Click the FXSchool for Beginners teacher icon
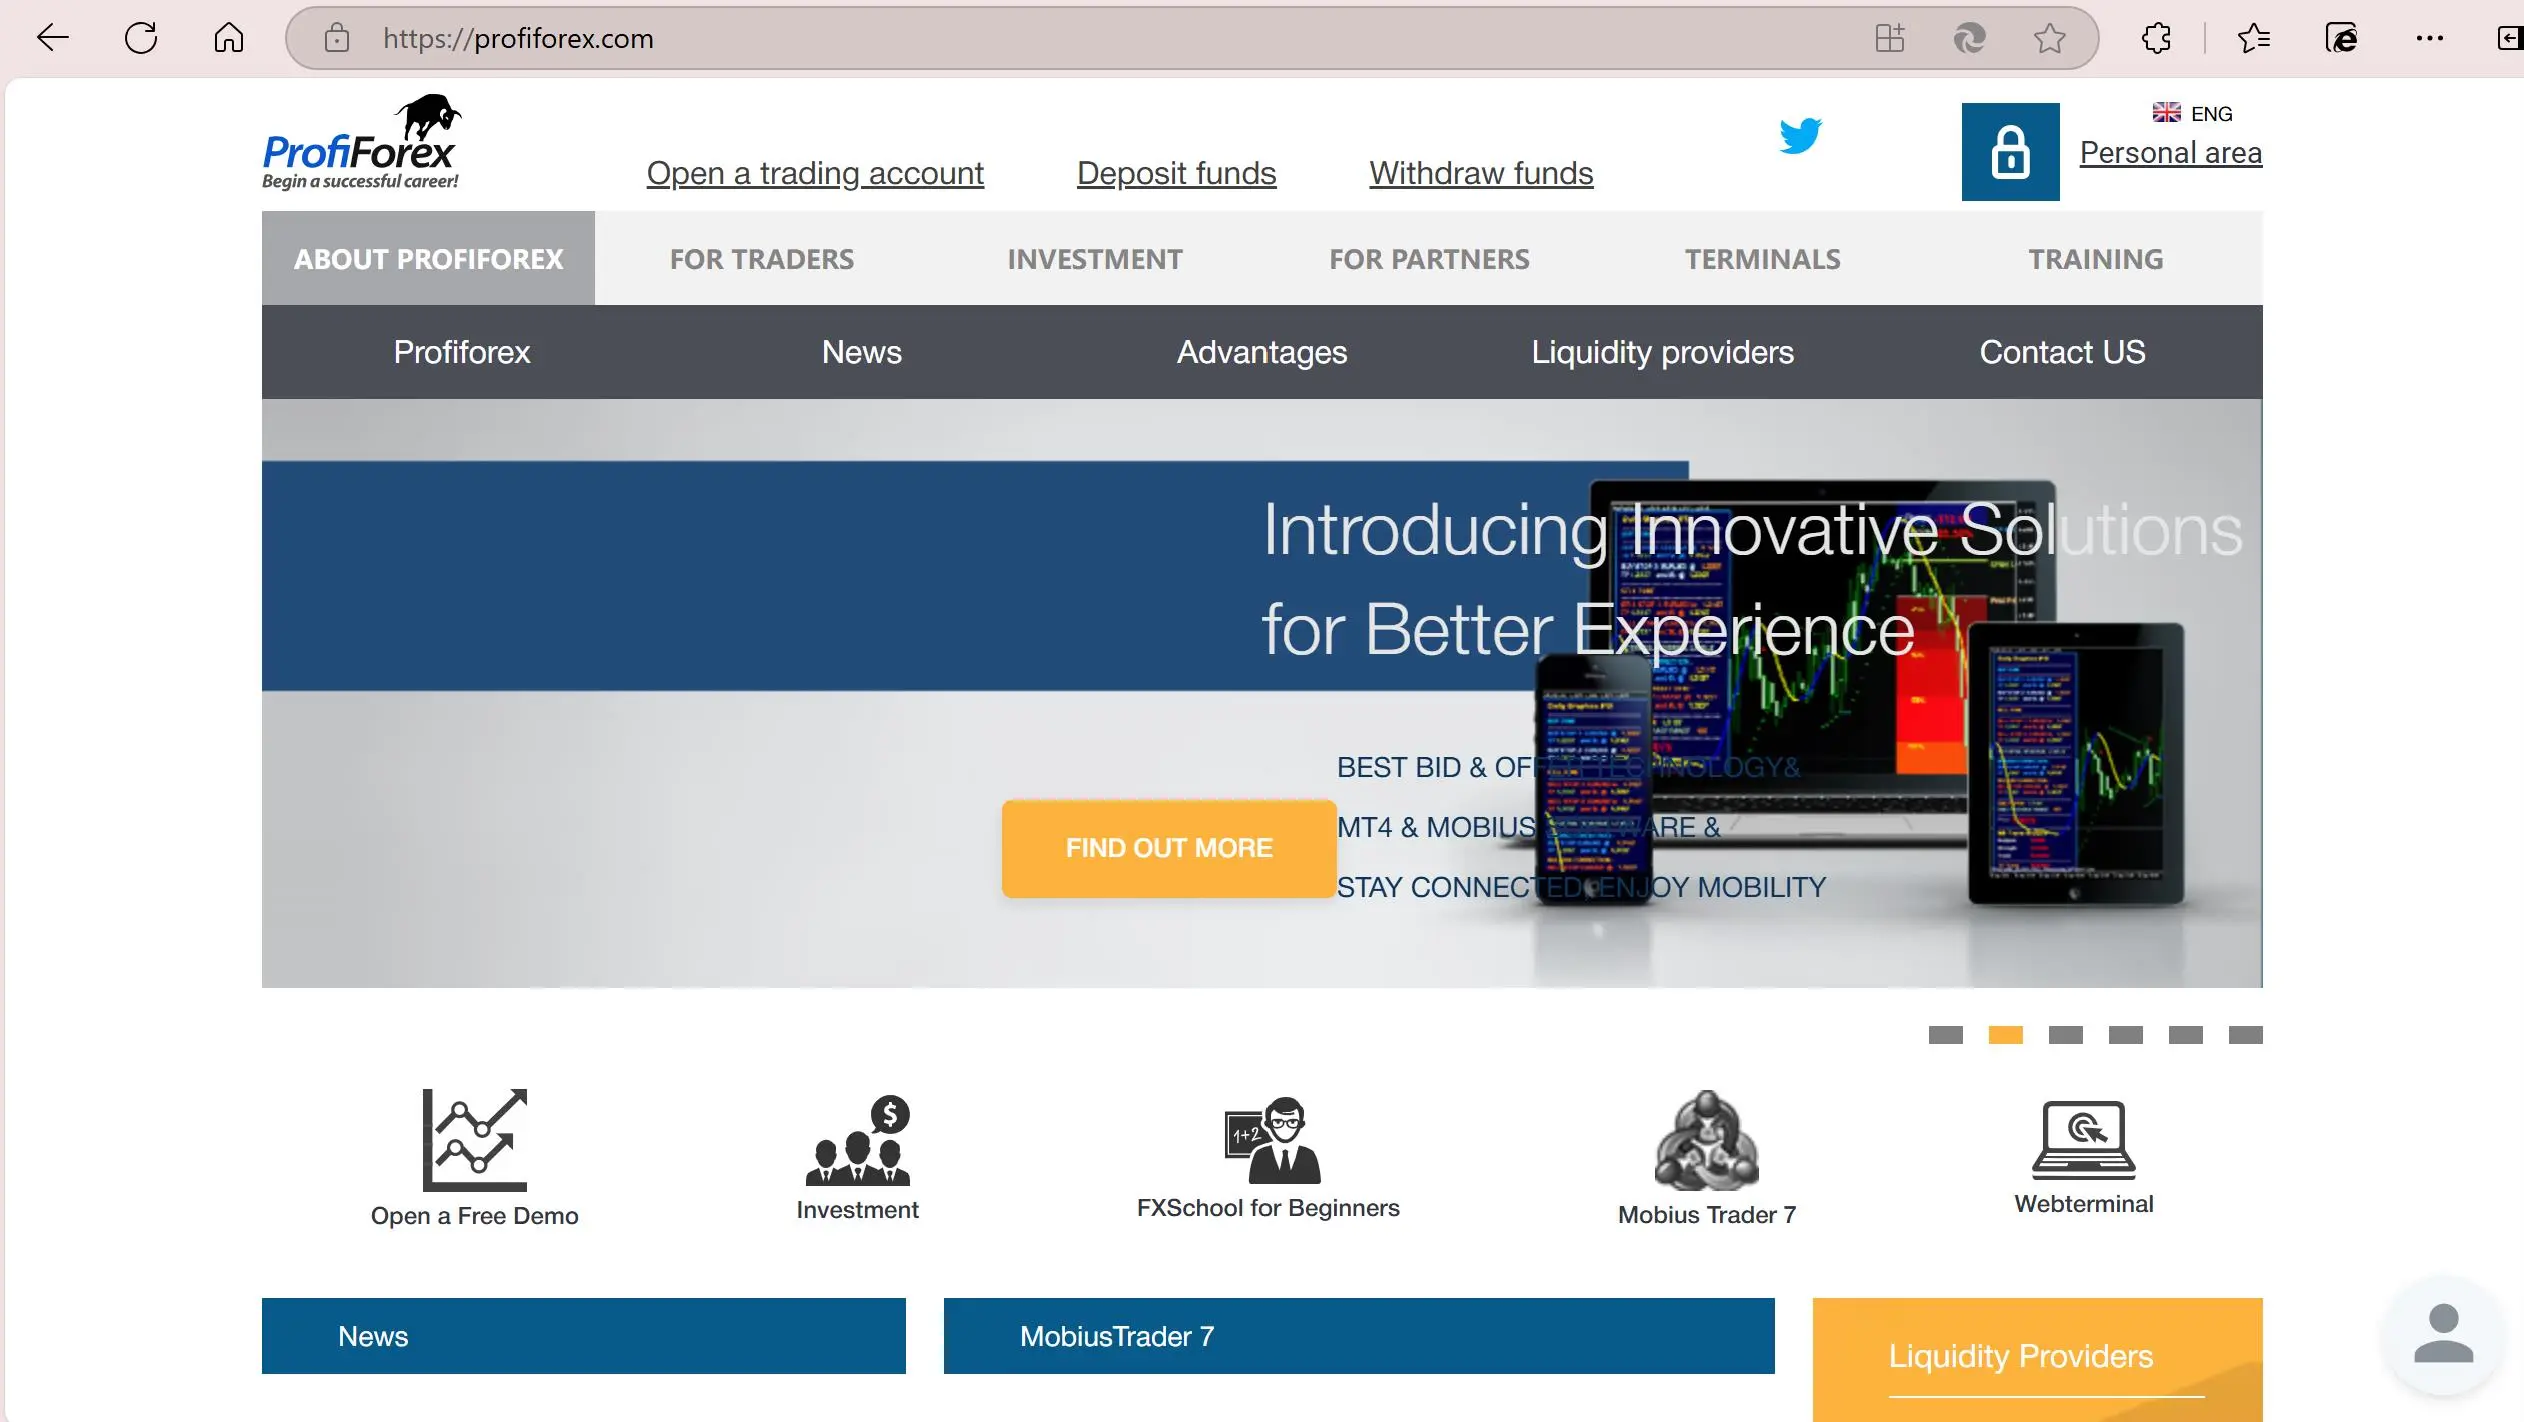This screenshot has height=1422, width=2524. tap(1272, 1140)
